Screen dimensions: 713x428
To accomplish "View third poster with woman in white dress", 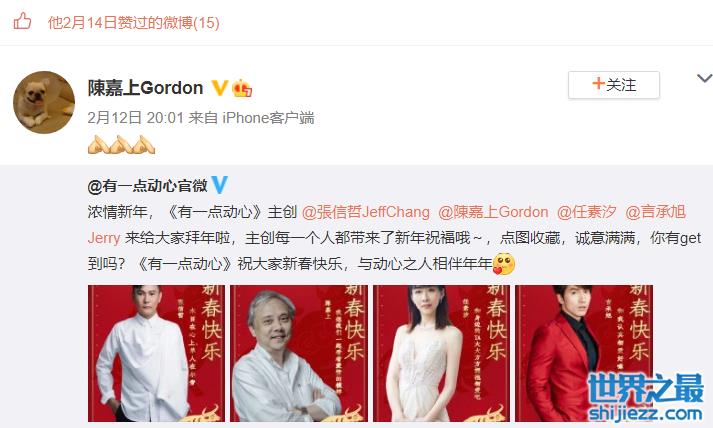I will tap(442, 353).
